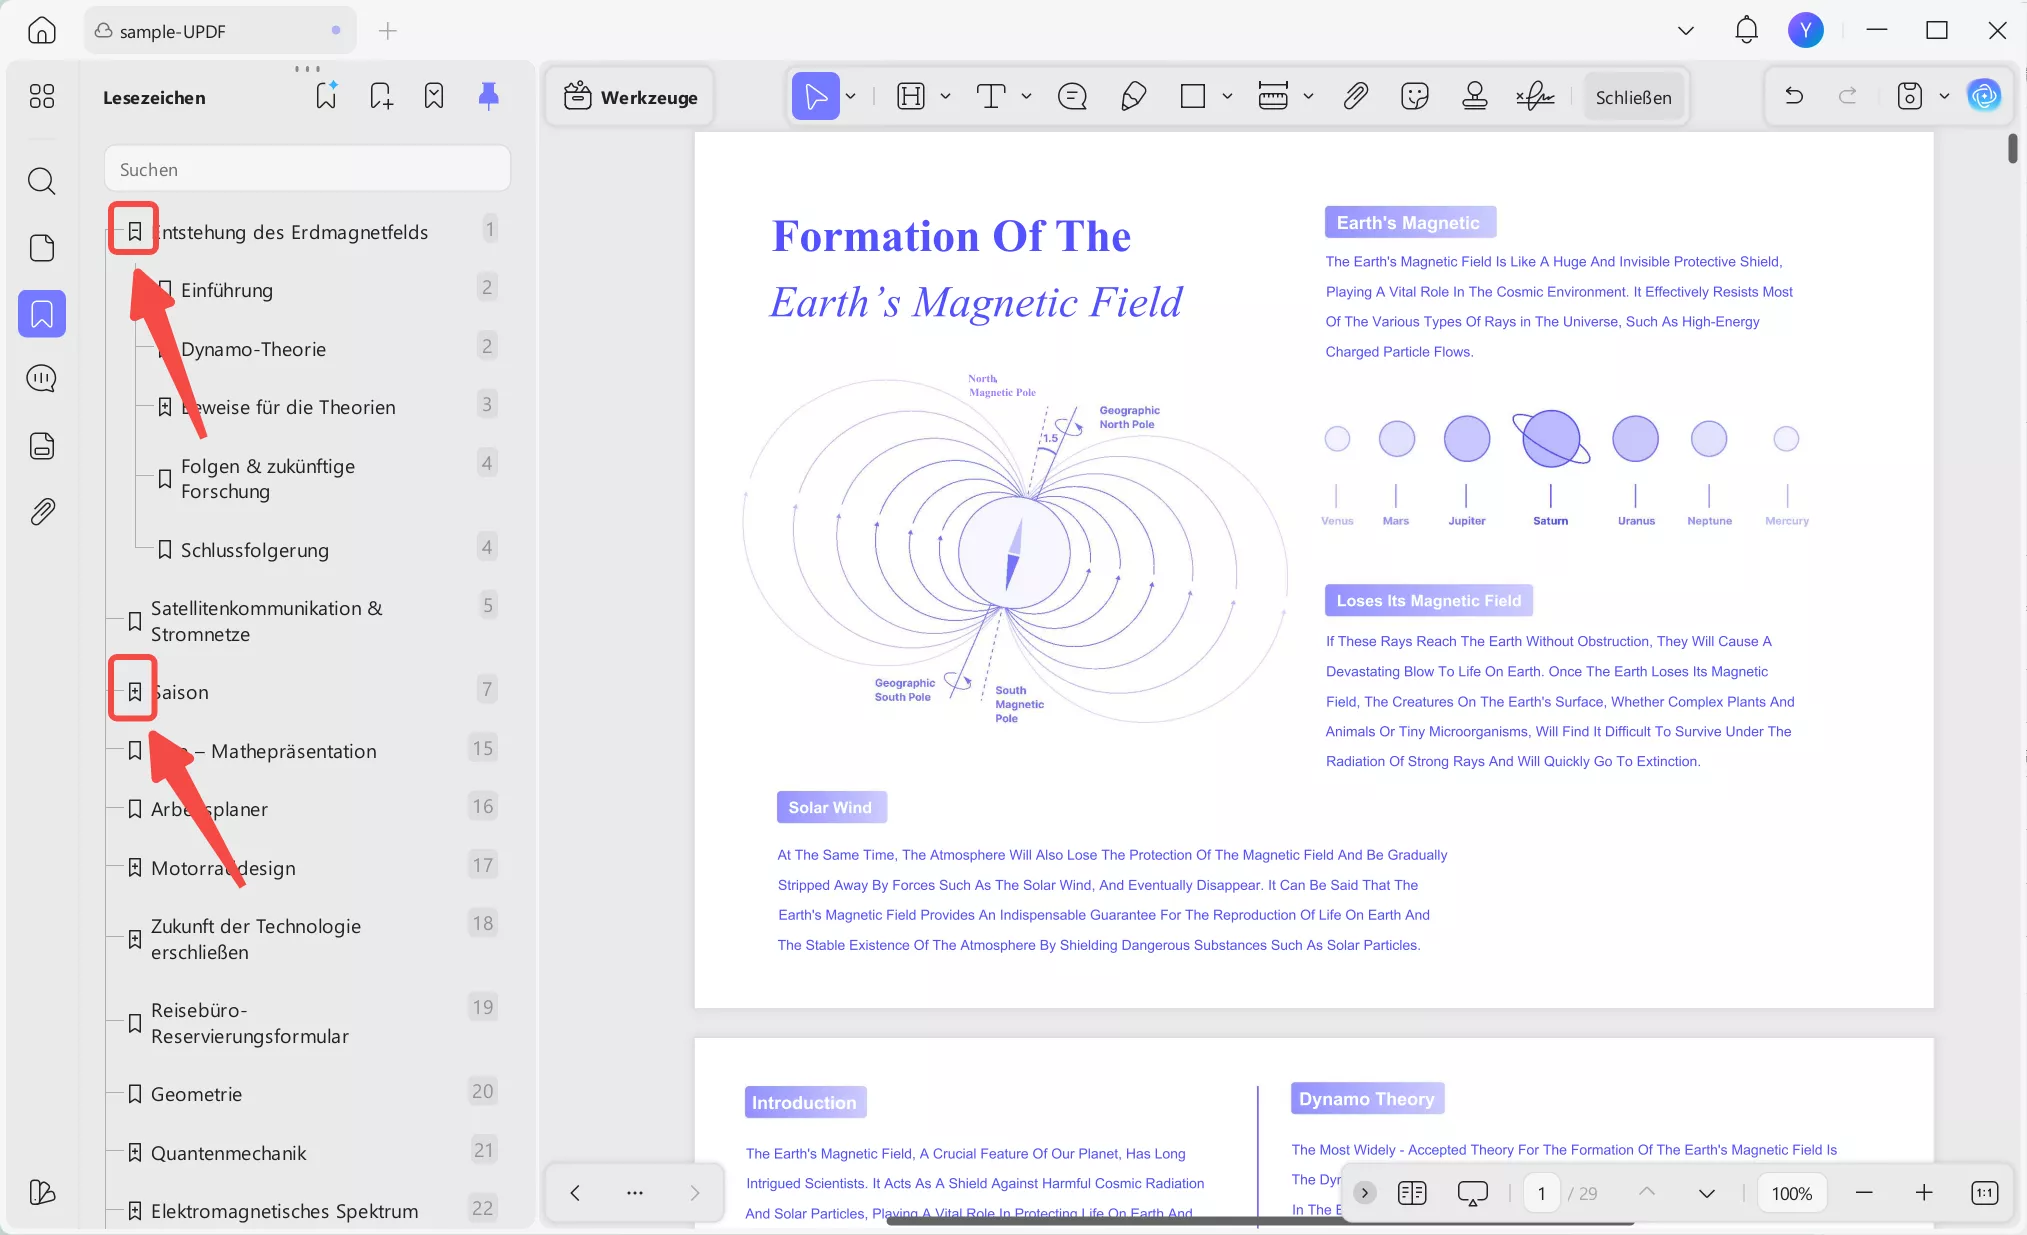
Task: Select the sample-UPDF tab
Action: tap(173, 31)
